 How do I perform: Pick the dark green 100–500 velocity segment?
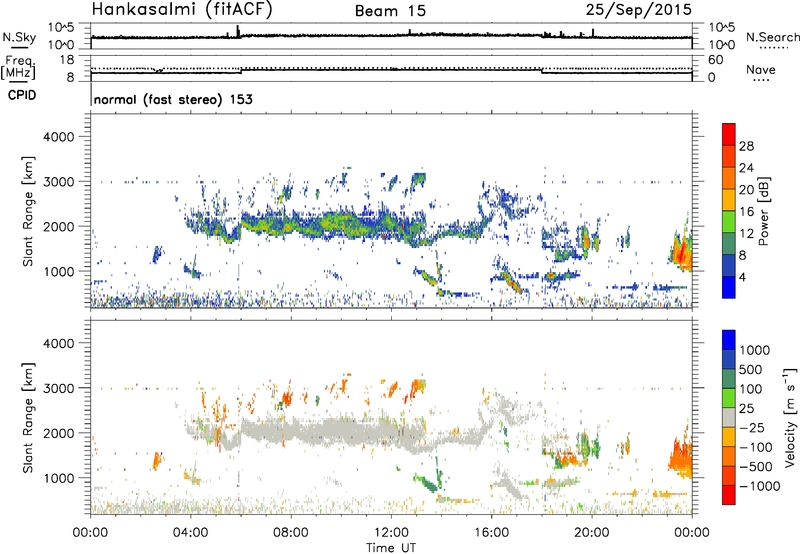[x=729, y=379]
